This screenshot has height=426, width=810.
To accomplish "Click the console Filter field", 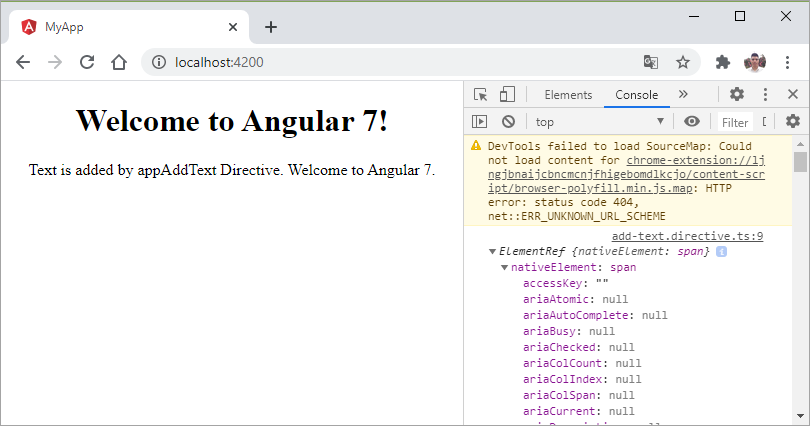I will (x=735, y=122).
